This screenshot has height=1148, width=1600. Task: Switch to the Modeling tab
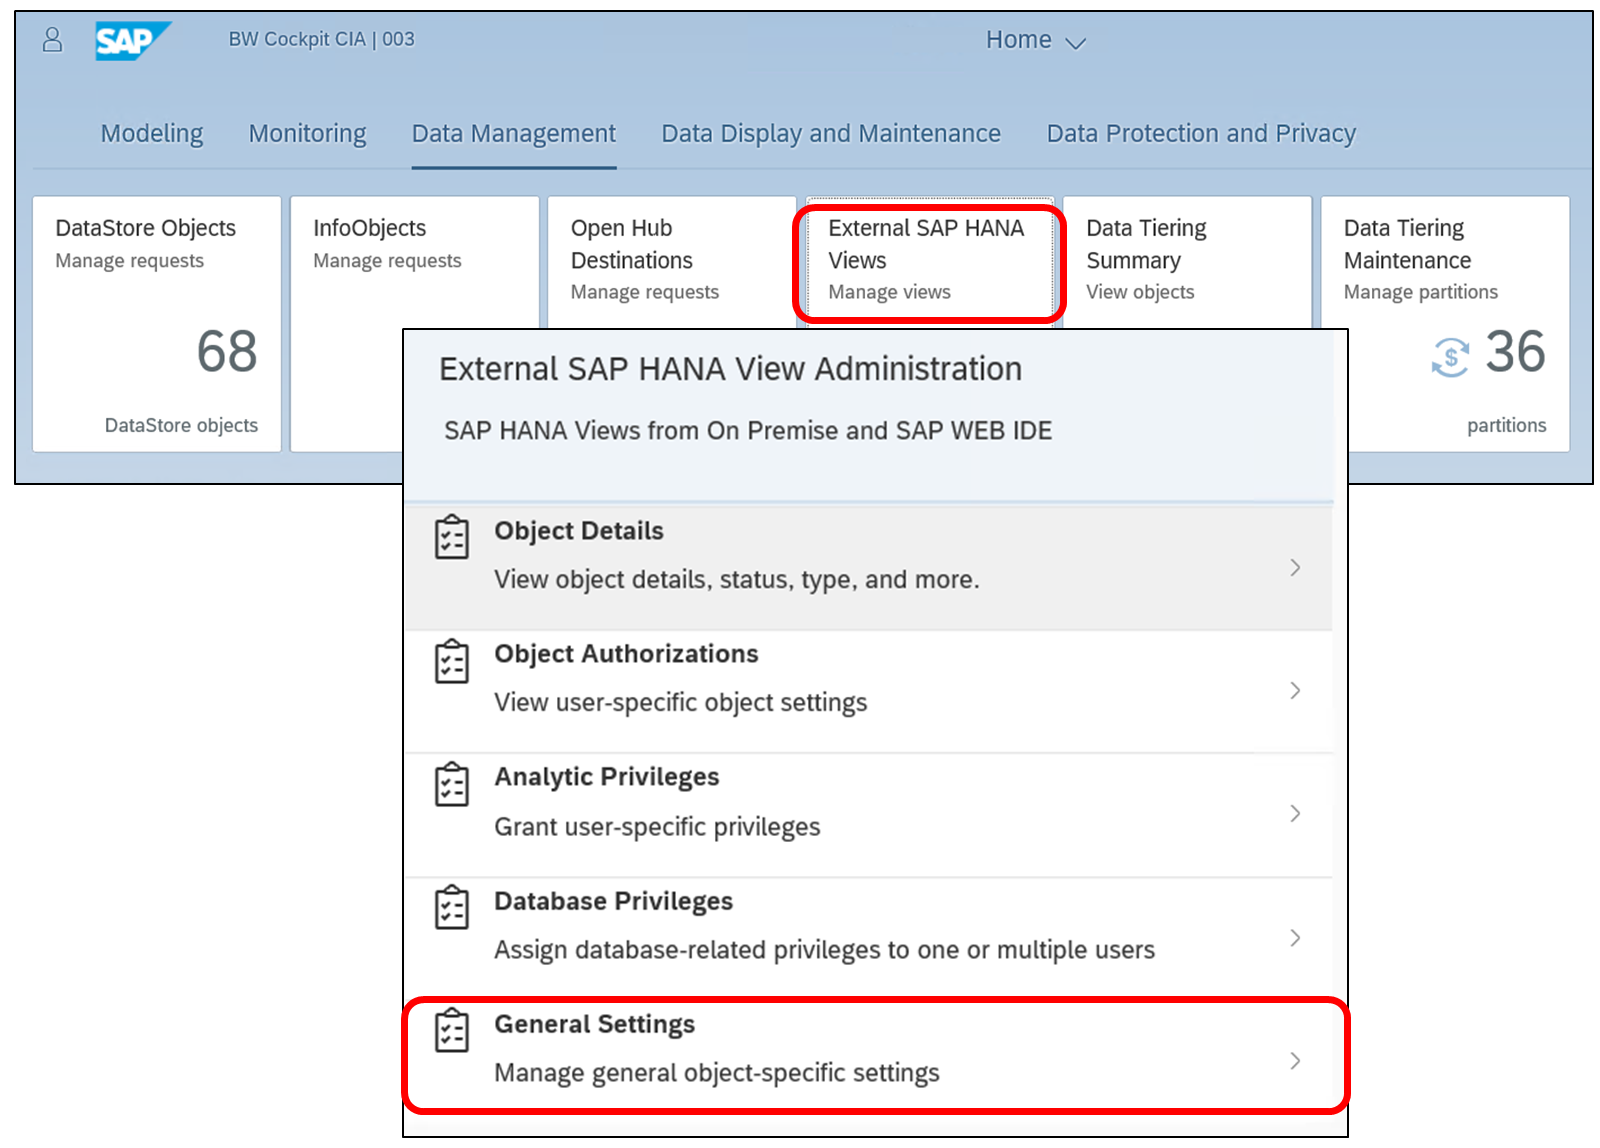click(152, 134)
